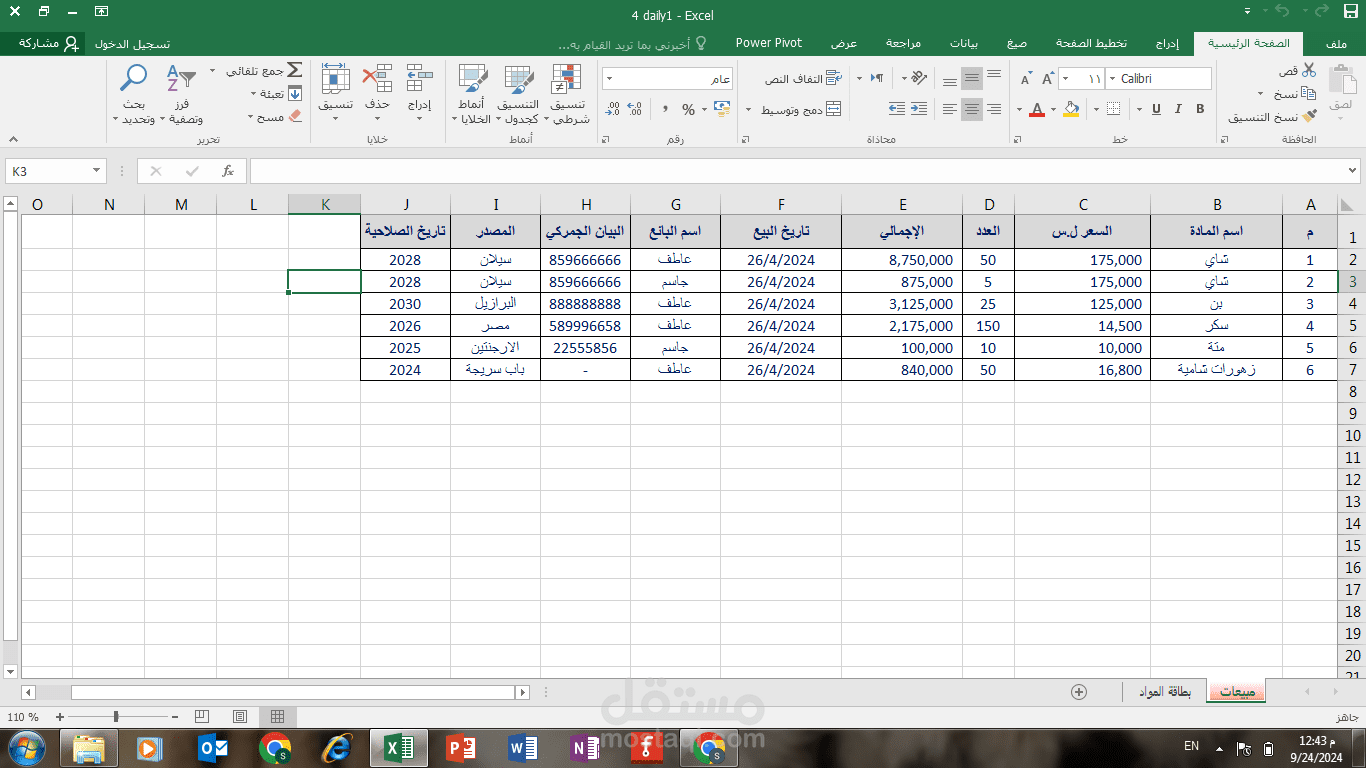
Task: Expand the formula bar with chevron
Action: click(x=1352, y=171)
